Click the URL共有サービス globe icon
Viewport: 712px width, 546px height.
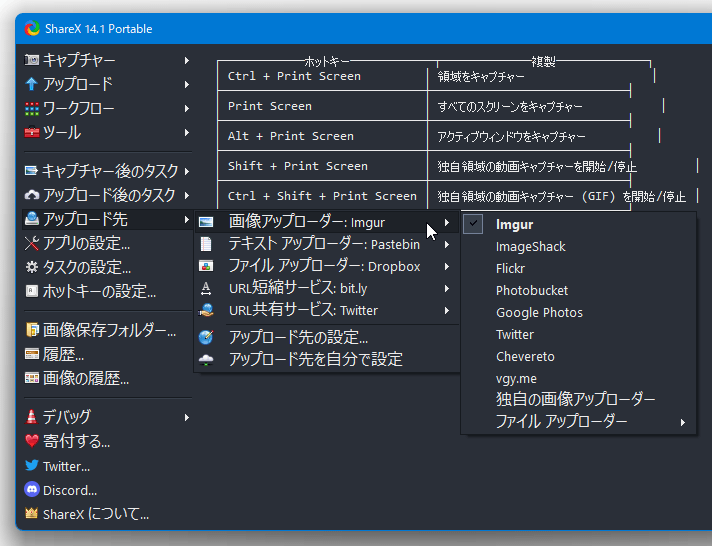click(206, 310)
